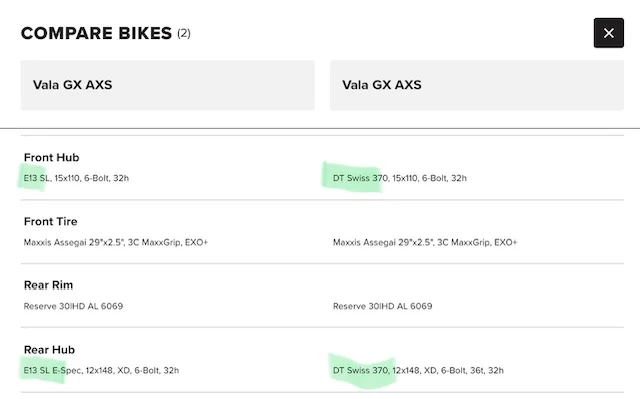640x399 pixels.
Task: Click the Rear Rim row label
Action: [49, 285]
